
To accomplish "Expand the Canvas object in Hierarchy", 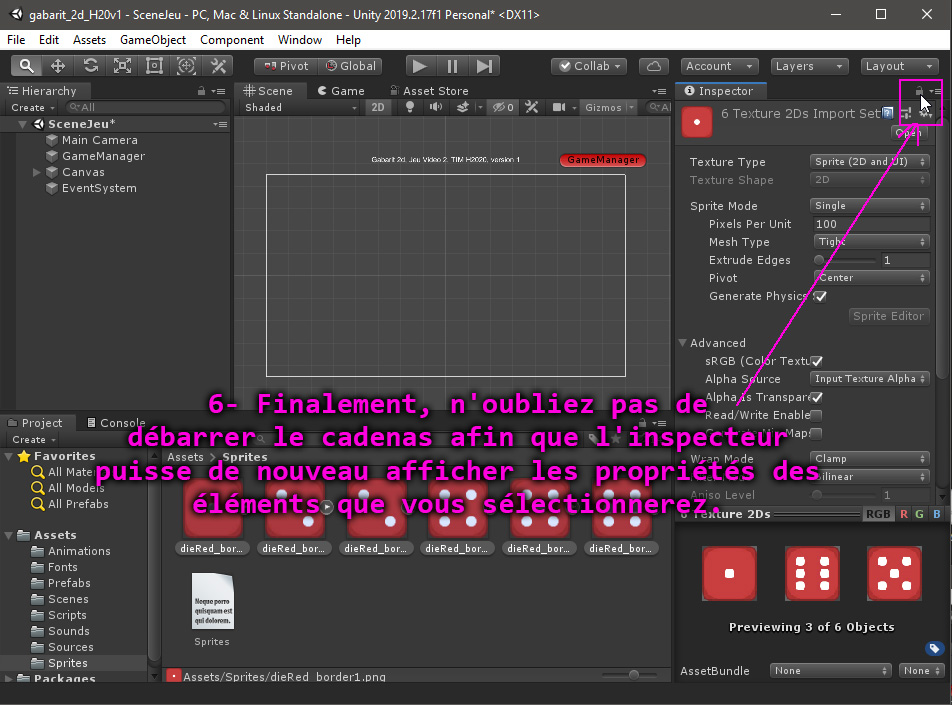I will (x=37, y=172).
